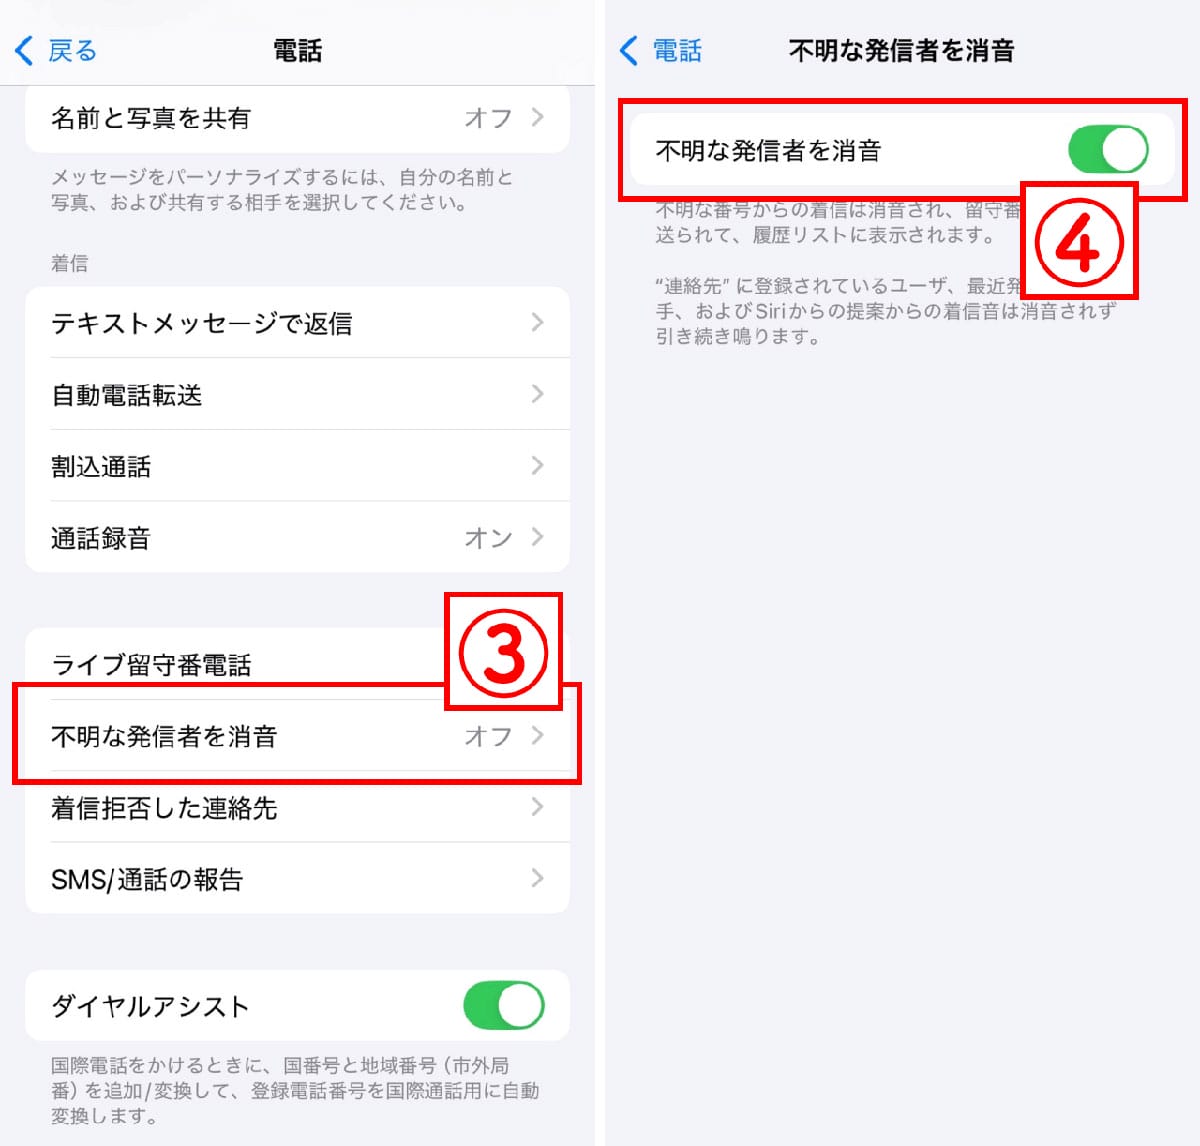The width and height of the screenshot is (1200, 1146).
Task: Open the 着信拒否した連絡先 chevron arrow
Action: [537, 807]
